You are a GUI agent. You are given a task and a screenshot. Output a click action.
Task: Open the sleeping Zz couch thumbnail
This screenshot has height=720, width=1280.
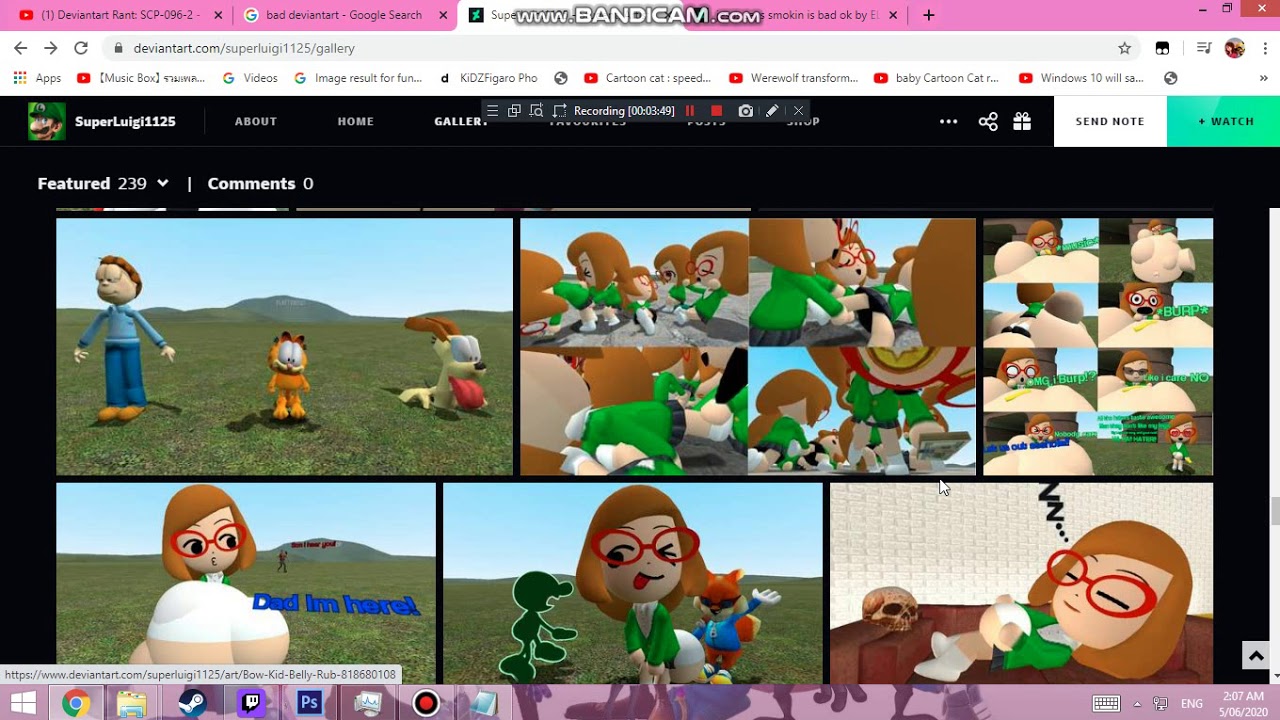pos(1021,583)
